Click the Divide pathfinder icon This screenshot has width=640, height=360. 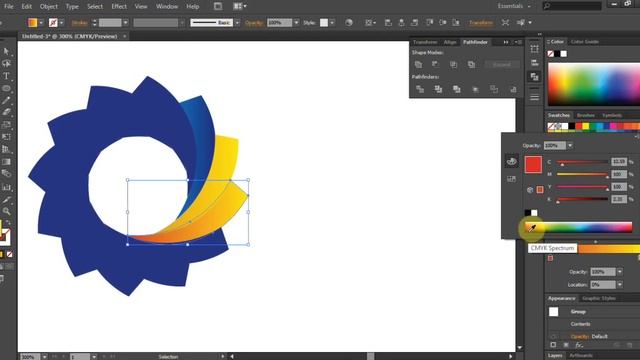pyautogui.click(x=420, y=89)
